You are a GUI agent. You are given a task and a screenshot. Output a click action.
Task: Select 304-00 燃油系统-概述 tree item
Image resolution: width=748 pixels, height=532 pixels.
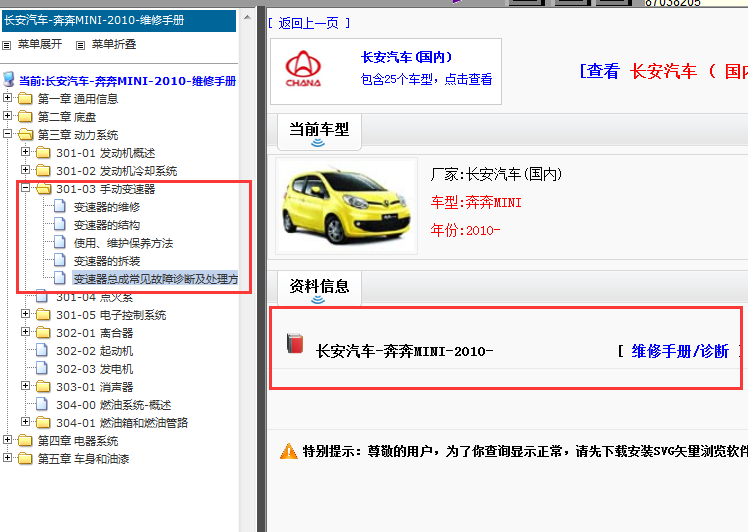point(114,405)
